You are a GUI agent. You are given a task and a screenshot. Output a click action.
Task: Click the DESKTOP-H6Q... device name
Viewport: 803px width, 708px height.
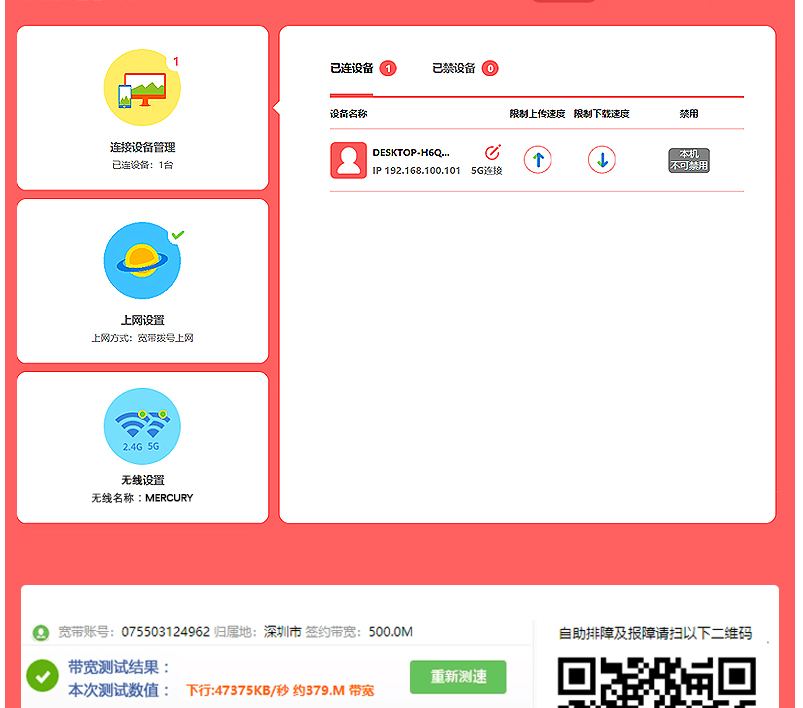coord(411,153)
